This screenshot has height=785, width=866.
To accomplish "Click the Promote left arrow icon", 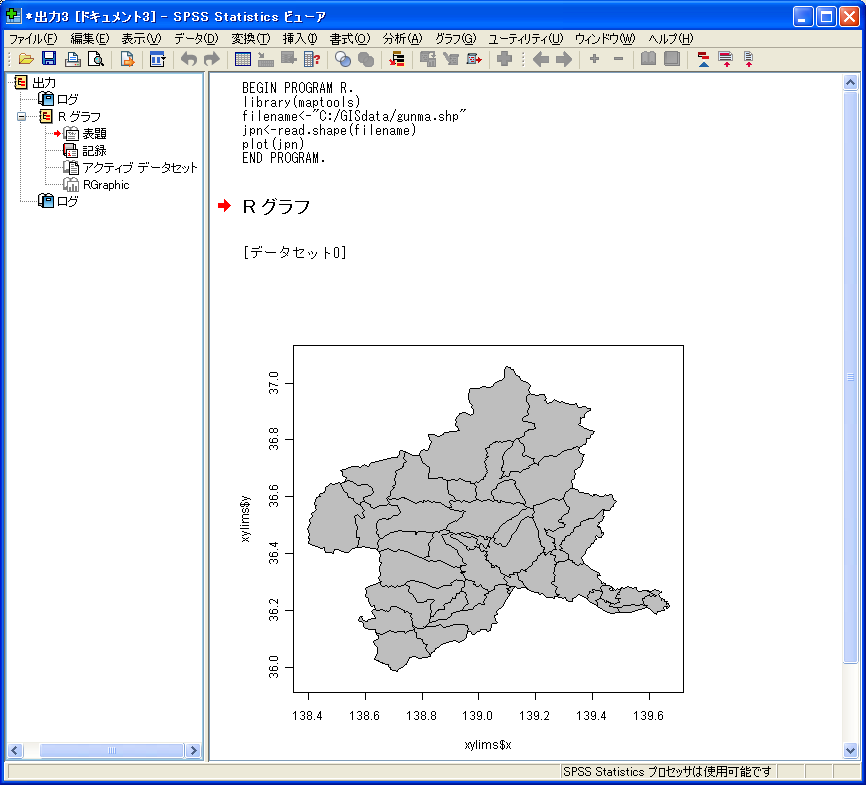I will coord(540,60).
